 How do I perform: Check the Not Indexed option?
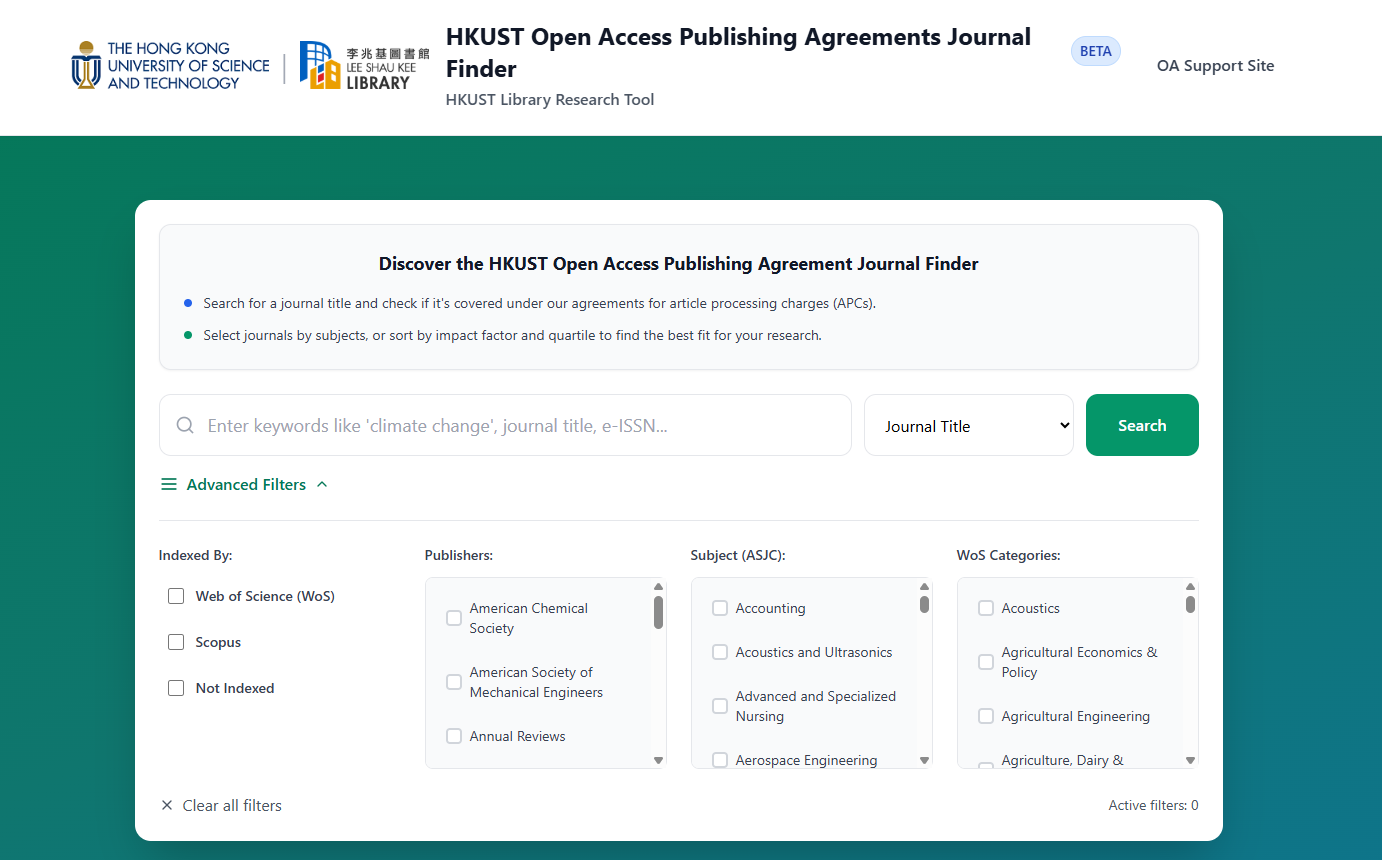176,688
